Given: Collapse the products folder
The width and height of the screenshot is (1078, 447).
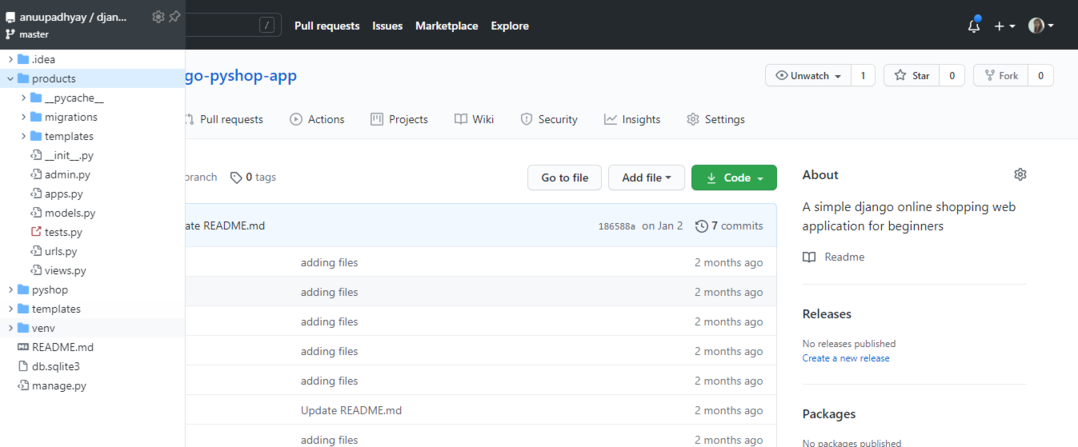Looking at the screenshot, I should point(10,79).
